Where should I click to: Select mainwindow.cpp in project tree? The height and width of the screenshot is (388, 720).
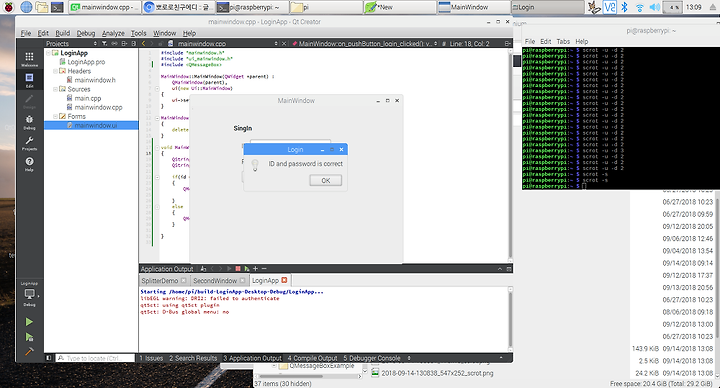click(x=98, y=107)
